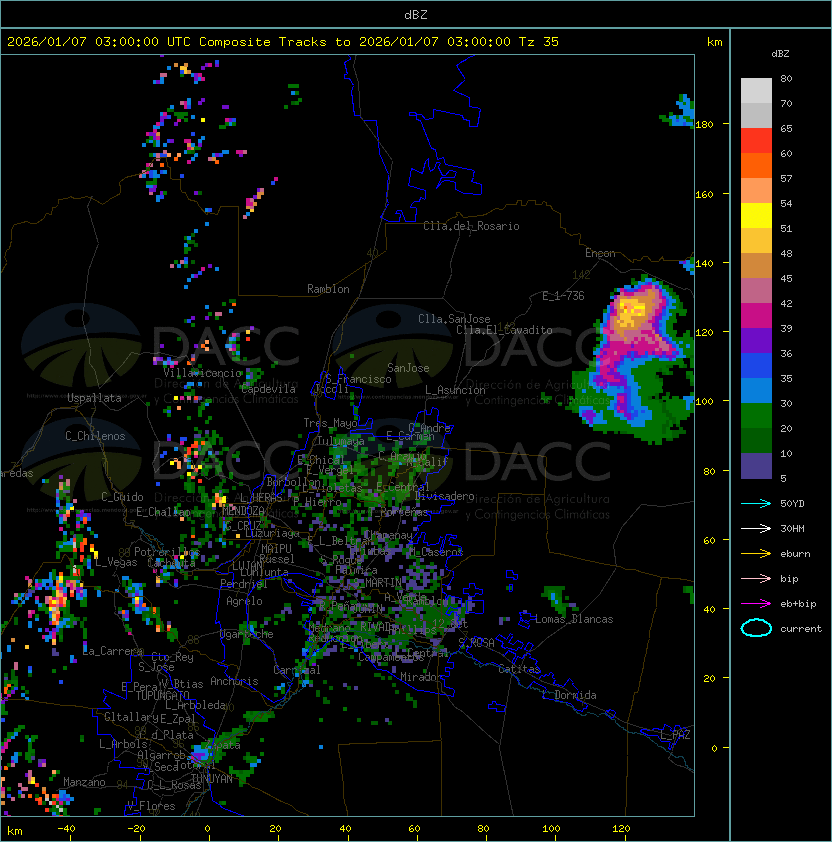Pick the magenta swatch between 42 and 39

756,316
